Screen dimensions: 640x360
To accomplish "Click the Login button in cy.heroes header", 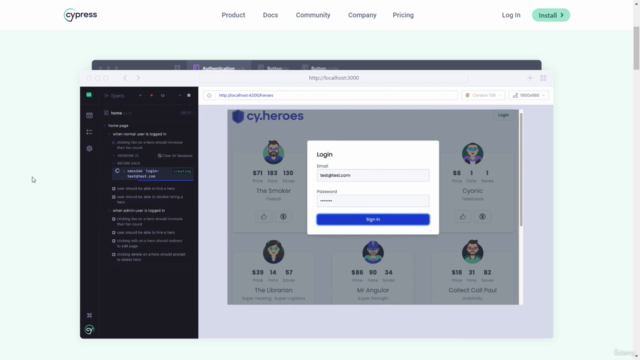I will tap(503, 115).
